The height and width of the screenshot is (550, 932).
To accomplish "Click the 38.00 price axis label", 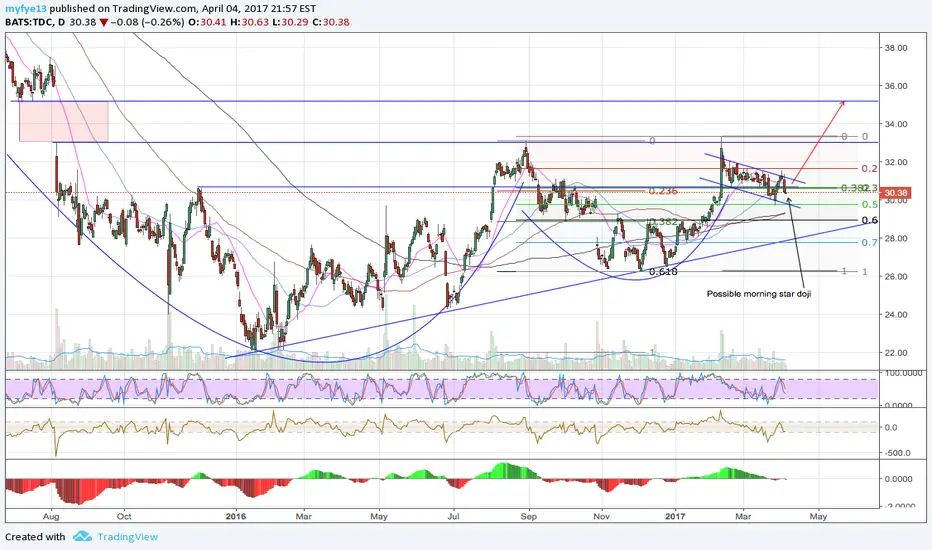I will click(x=896, y=48).
